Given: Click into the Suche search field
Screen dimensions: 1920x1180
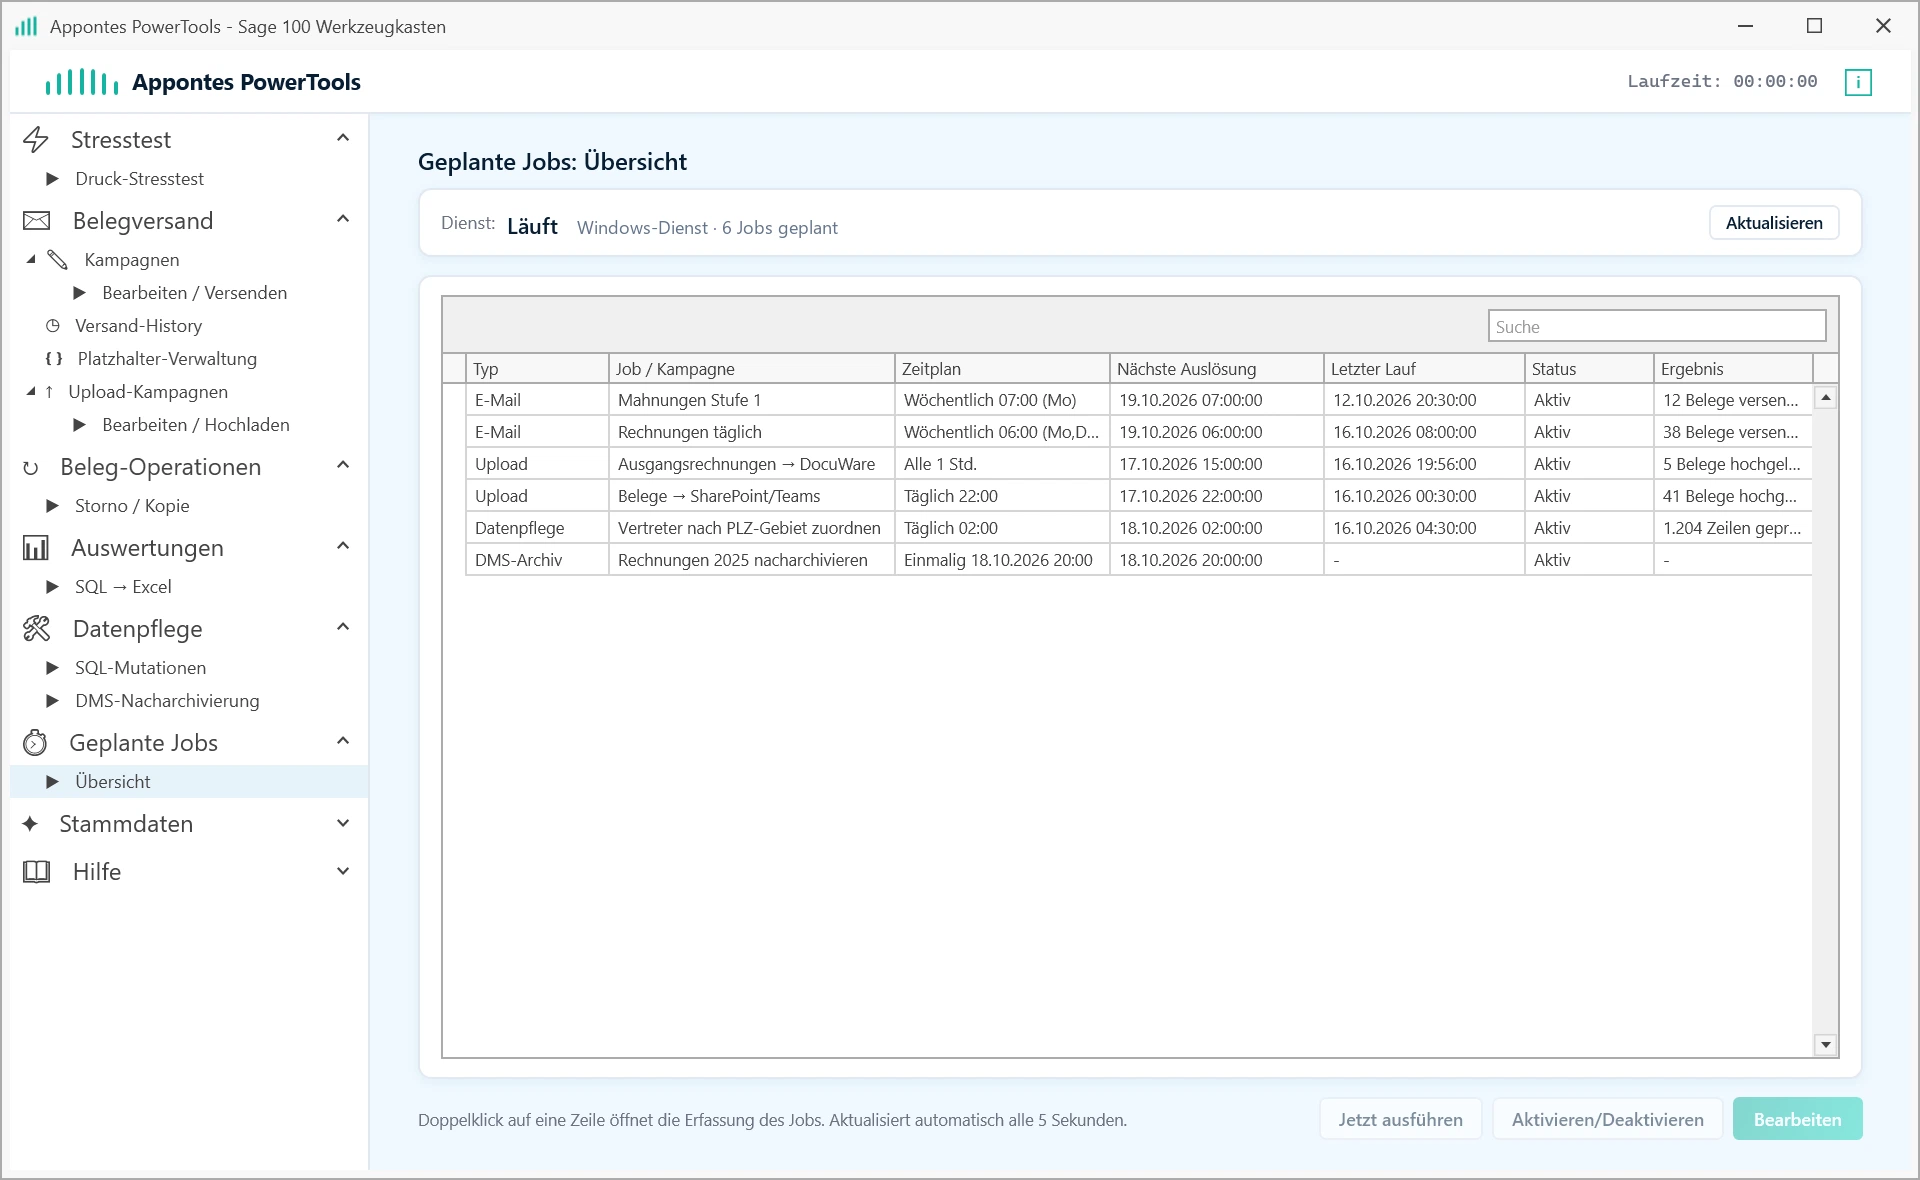Looking at the screenshot, I should [1656, 326].
